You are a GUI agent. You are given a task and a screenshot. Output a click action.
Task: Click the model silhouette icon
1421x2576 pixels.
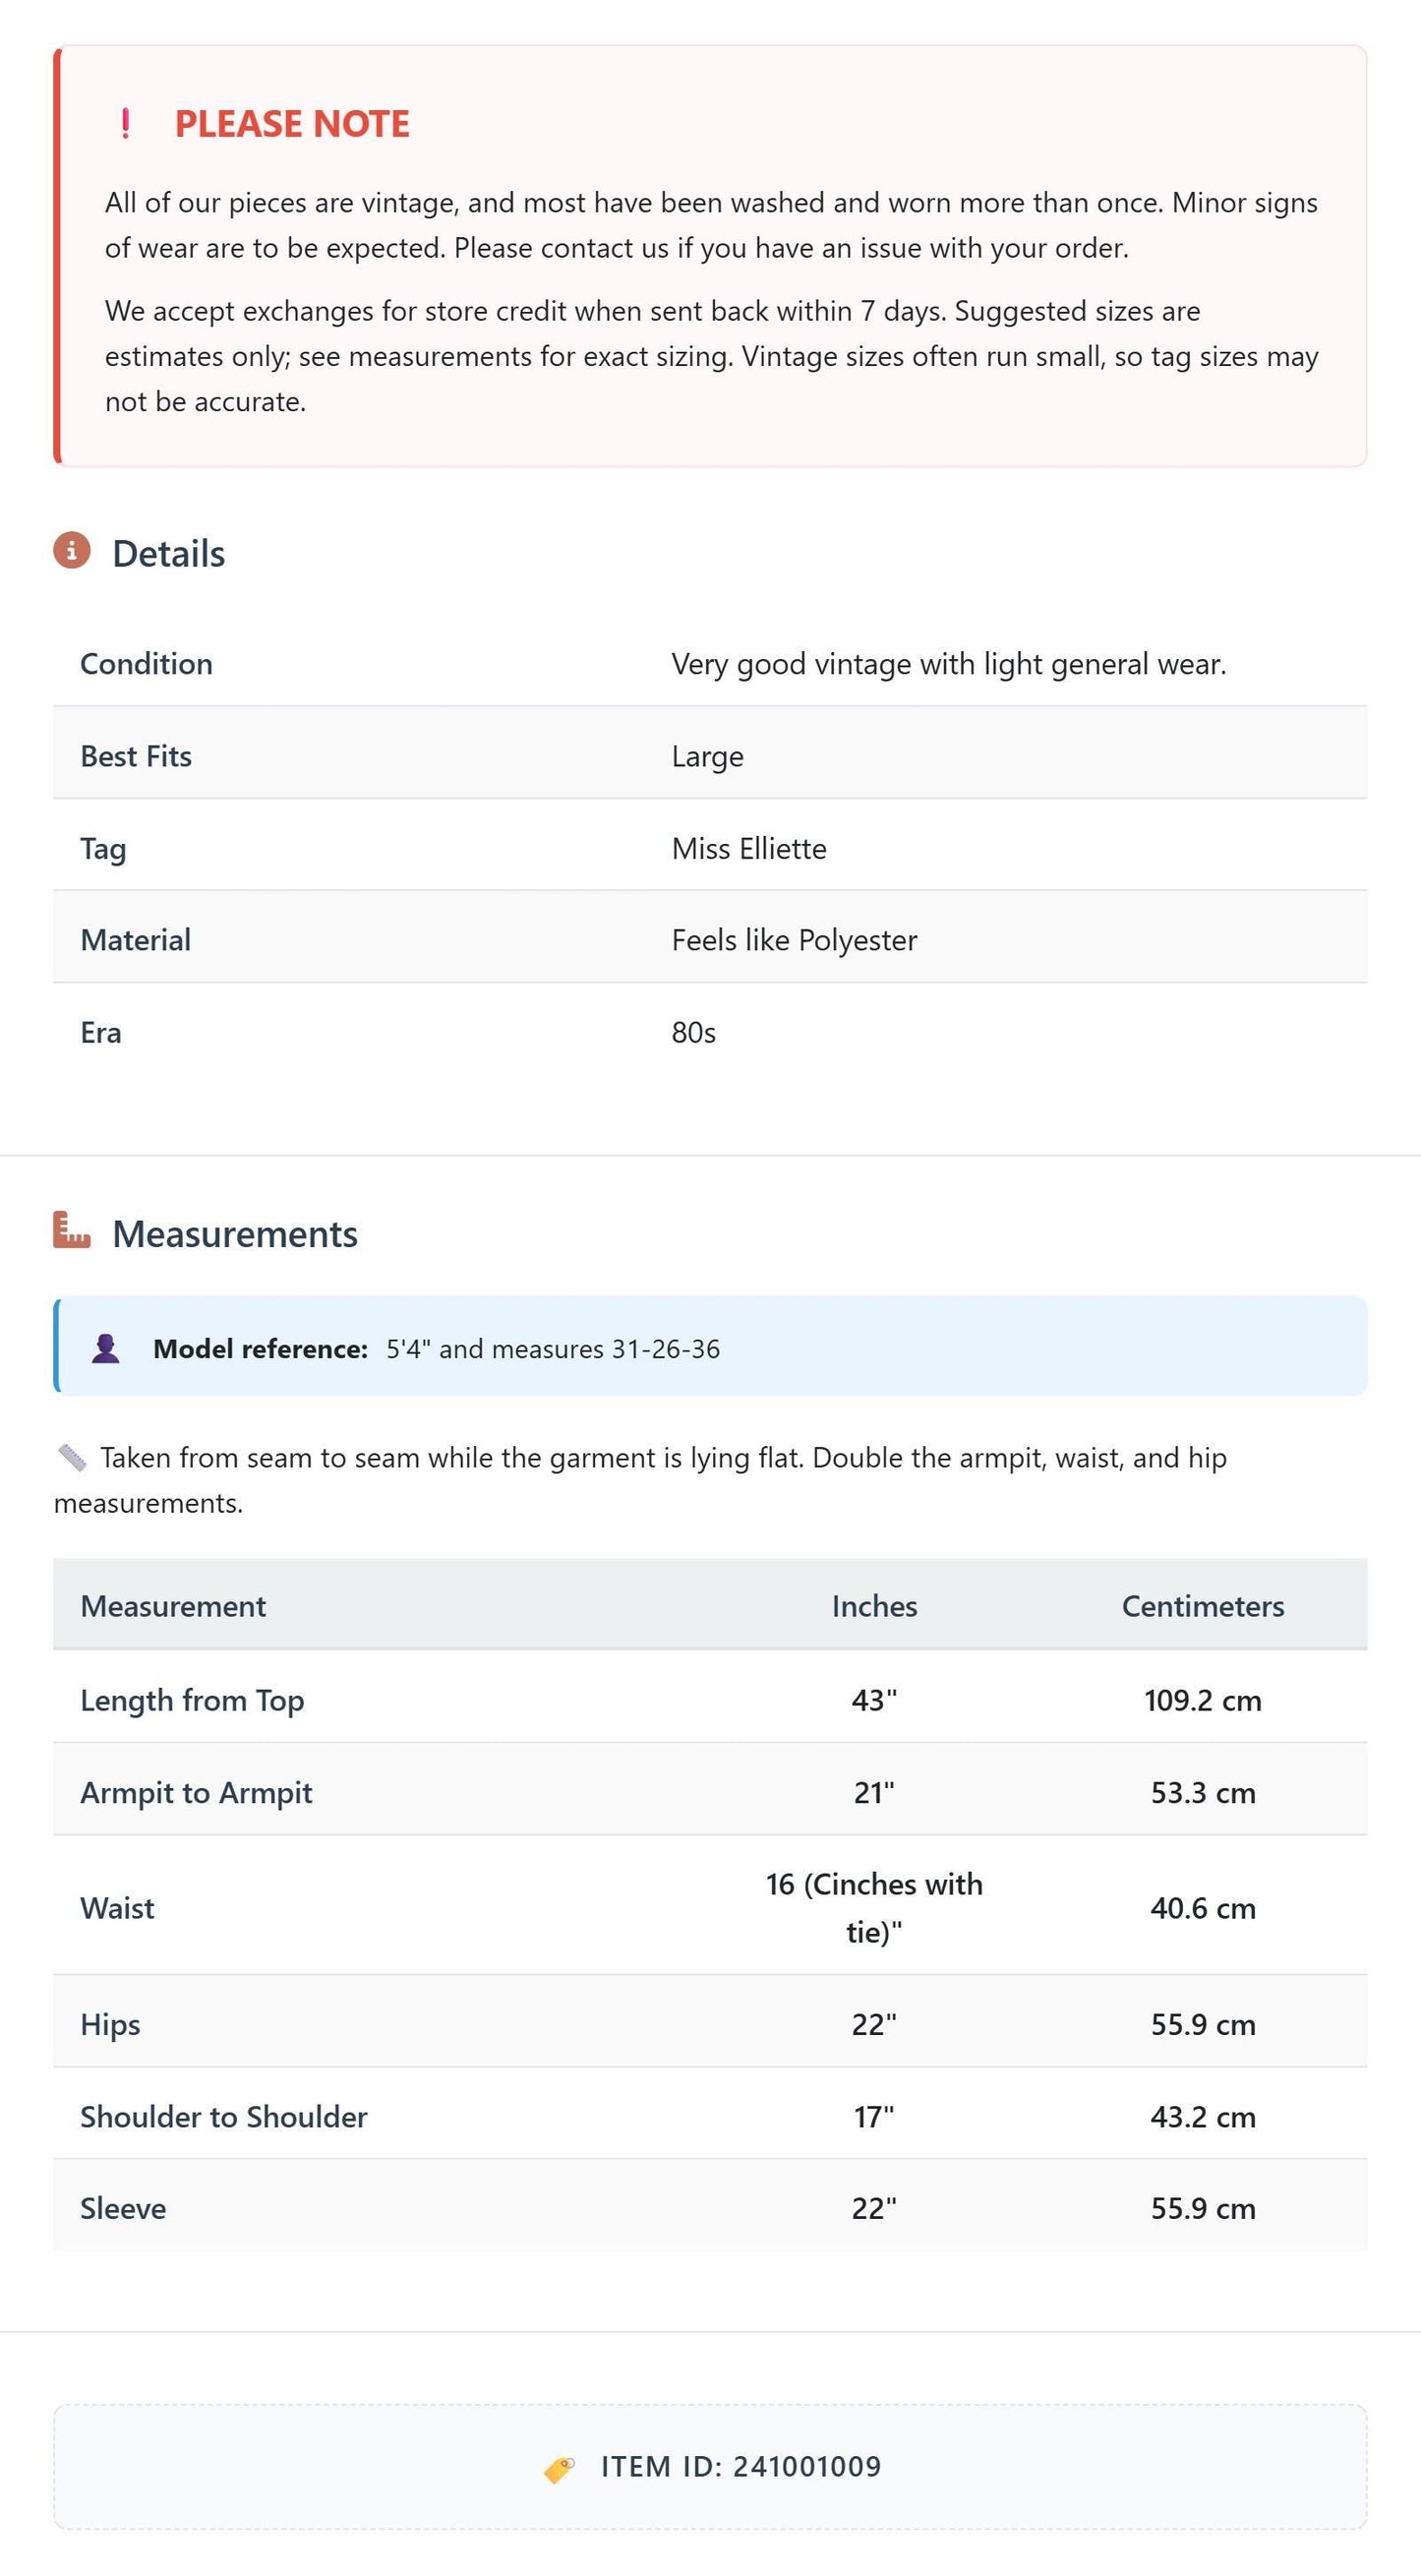pos(106,1348)
